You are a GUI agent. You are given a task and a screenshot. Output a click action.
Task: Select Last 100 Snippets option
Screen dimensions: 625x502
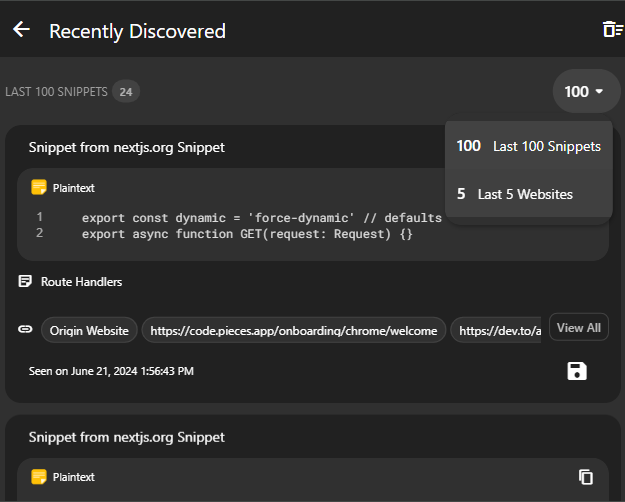(529, 146)
